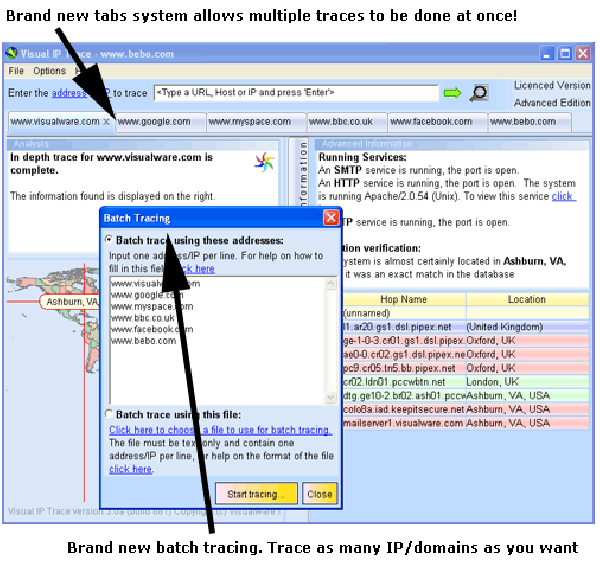The image size is (600, 564).
Task: Switch to the www.bbc.co.uk tab
Action: pyautogui.click(x=347, y=122)
